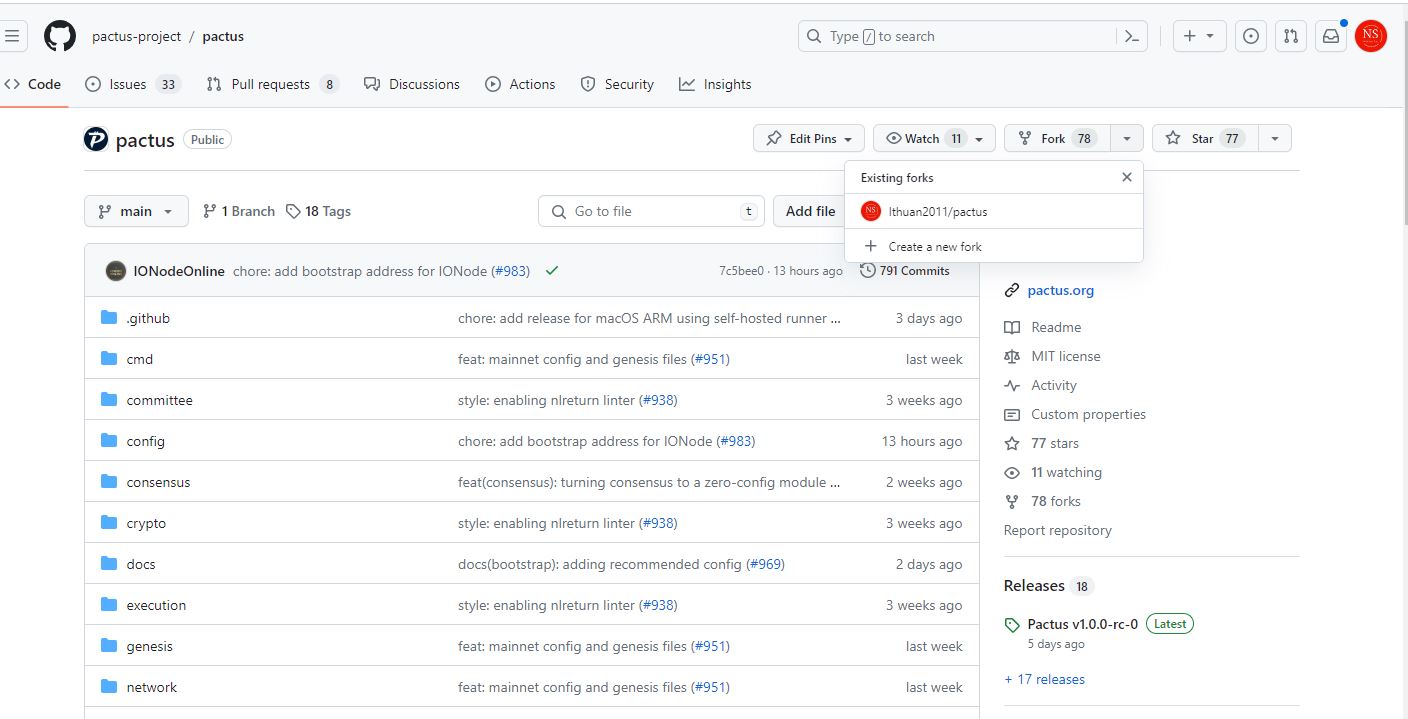1408x719 pixels.
Task: Expand the Star lists dropdown arrow
Action: pyautogui.click(x=1275, y=139)
